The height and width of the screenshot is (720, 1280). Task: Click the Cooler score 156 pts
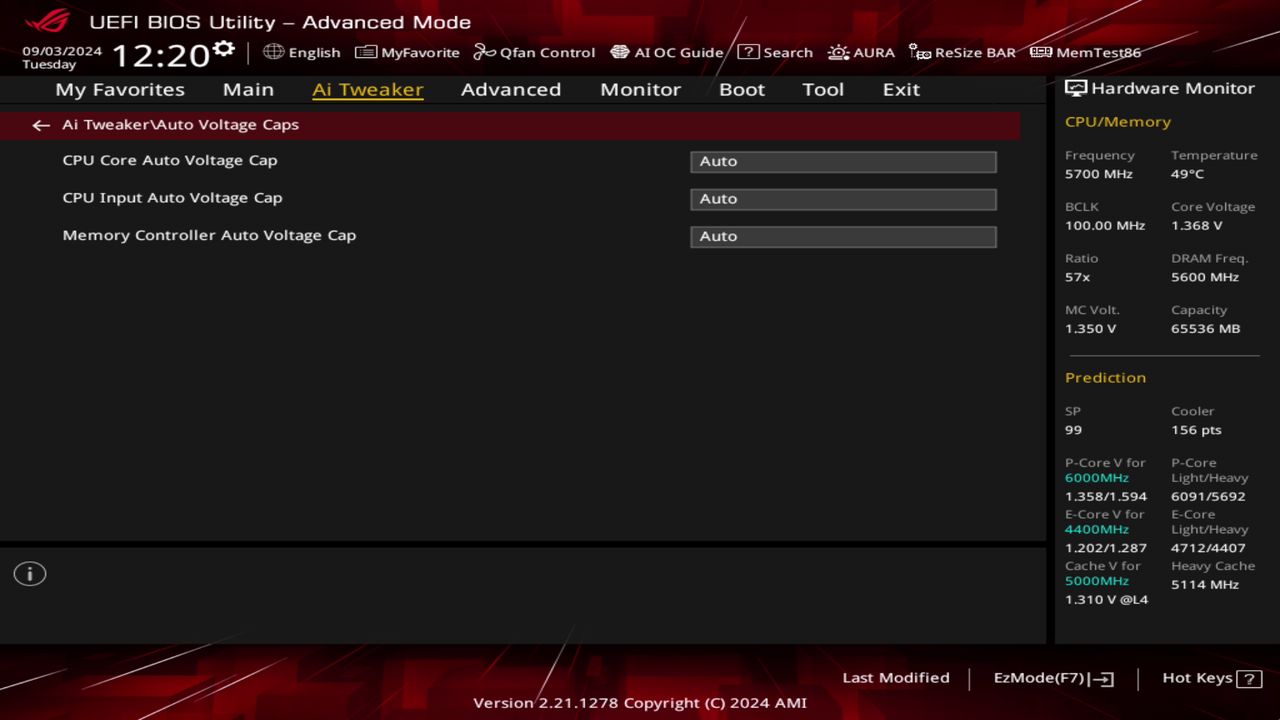pos(1196,430)
